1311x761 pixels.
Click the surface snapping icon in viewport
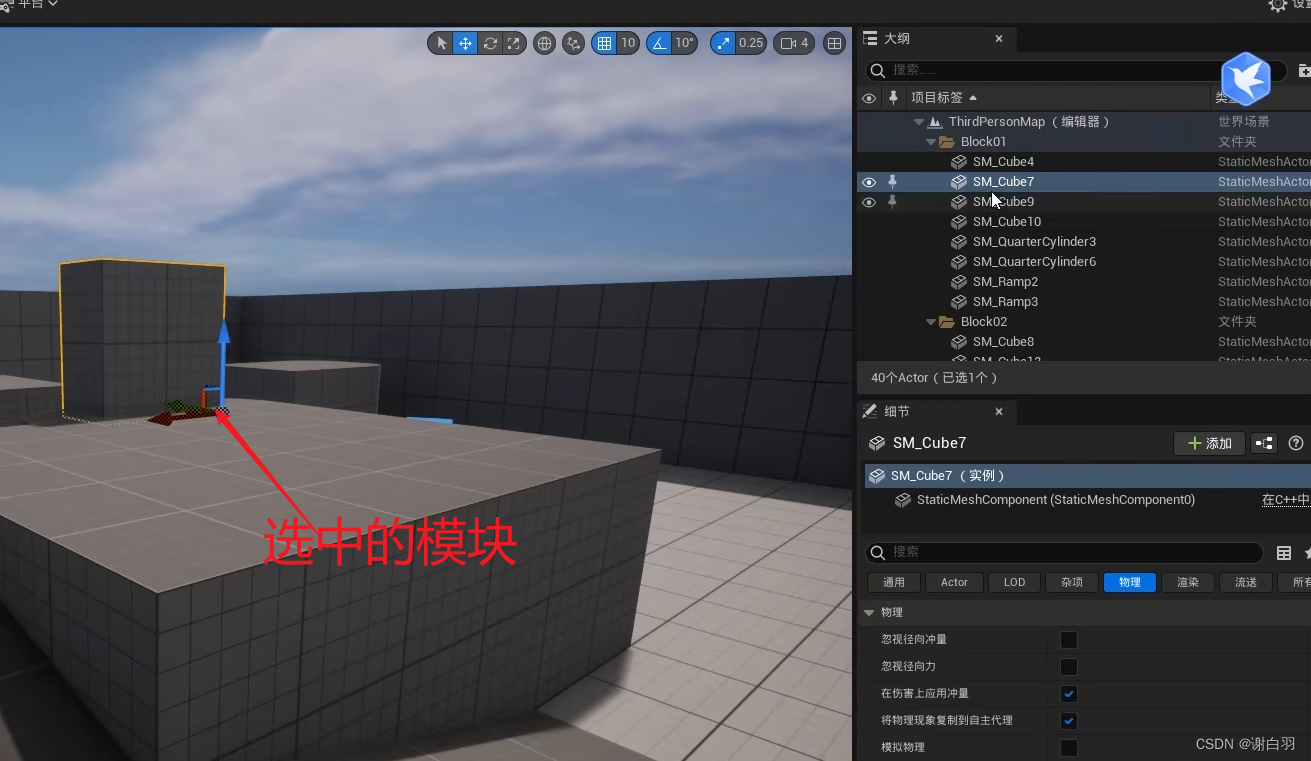click(573, 43)
